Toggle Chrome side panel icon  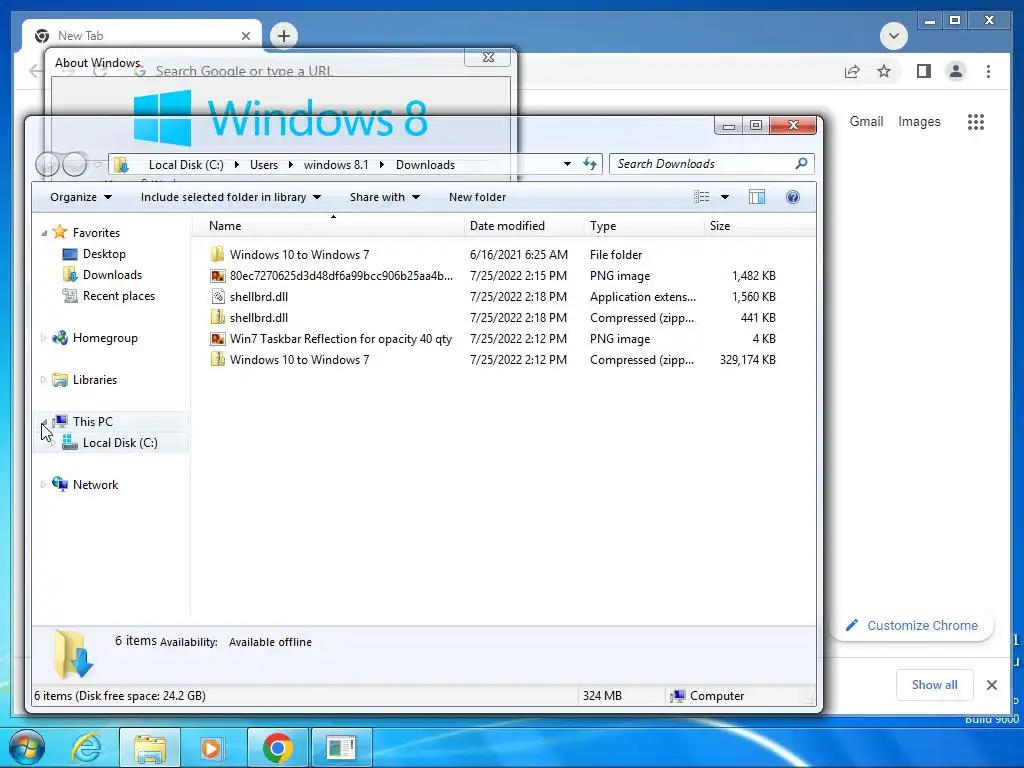click(923, 71)
